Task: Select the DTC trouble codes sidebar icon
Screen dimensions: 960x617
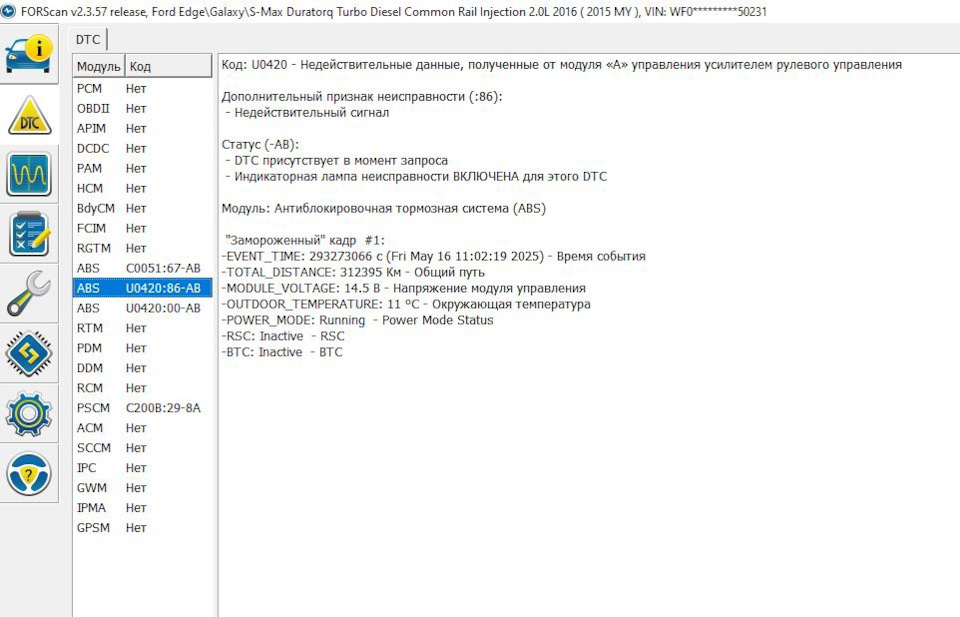Action: pos(28,114)
